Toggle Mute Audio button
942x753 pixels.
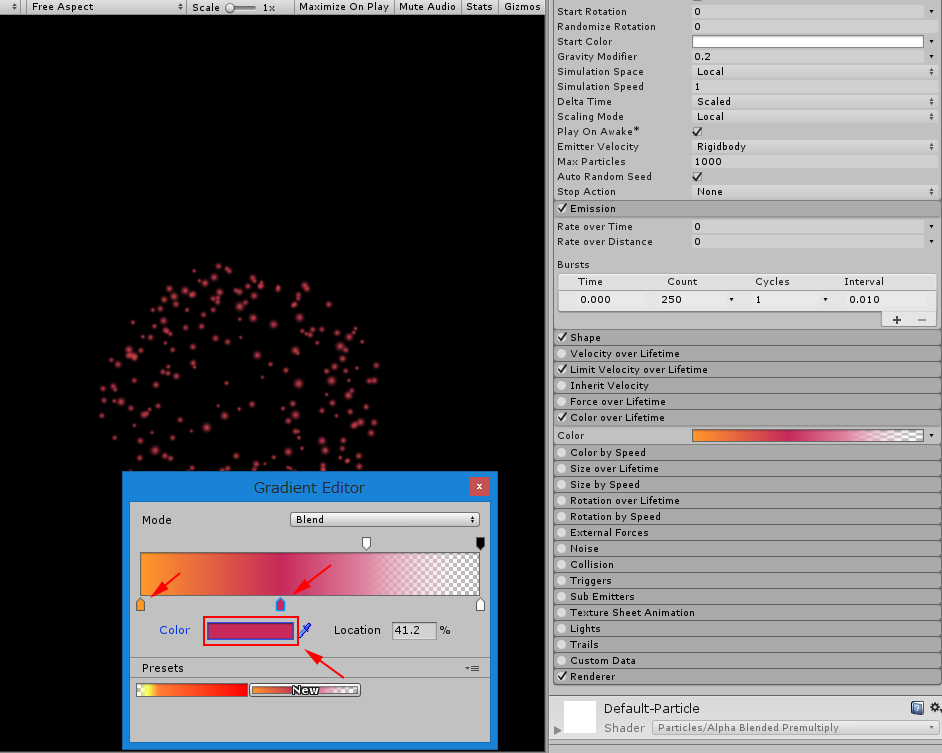(427, 7)
